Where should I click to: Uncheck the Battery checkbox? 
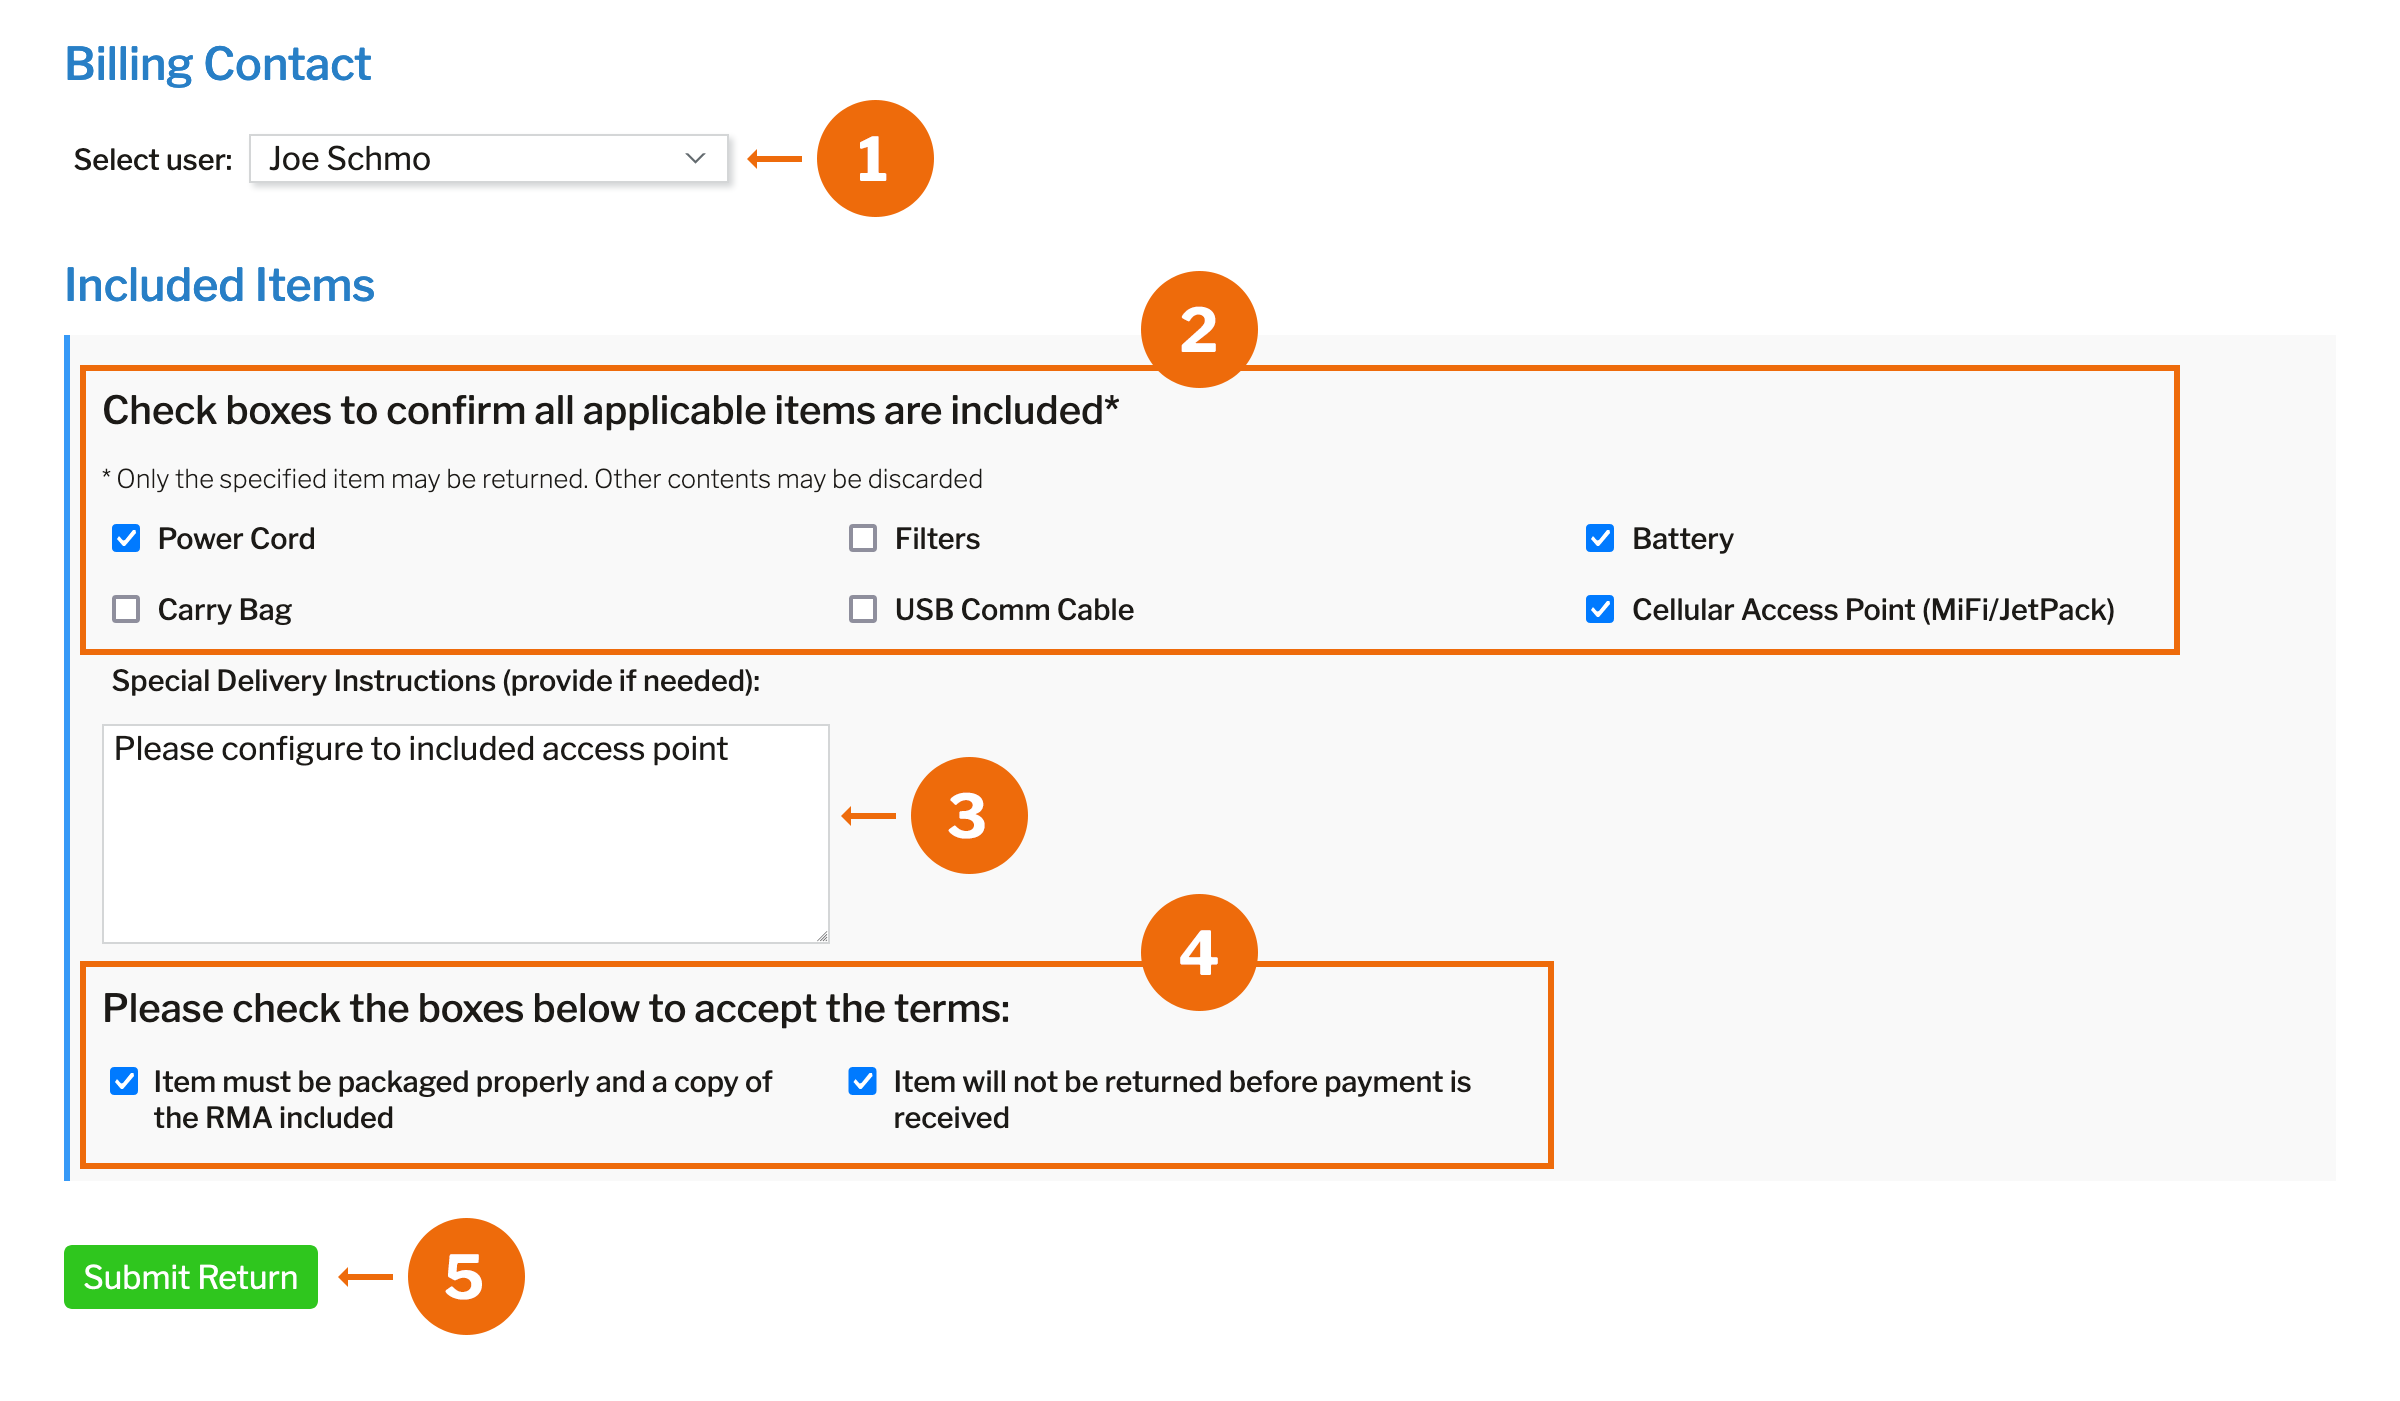1600,538
